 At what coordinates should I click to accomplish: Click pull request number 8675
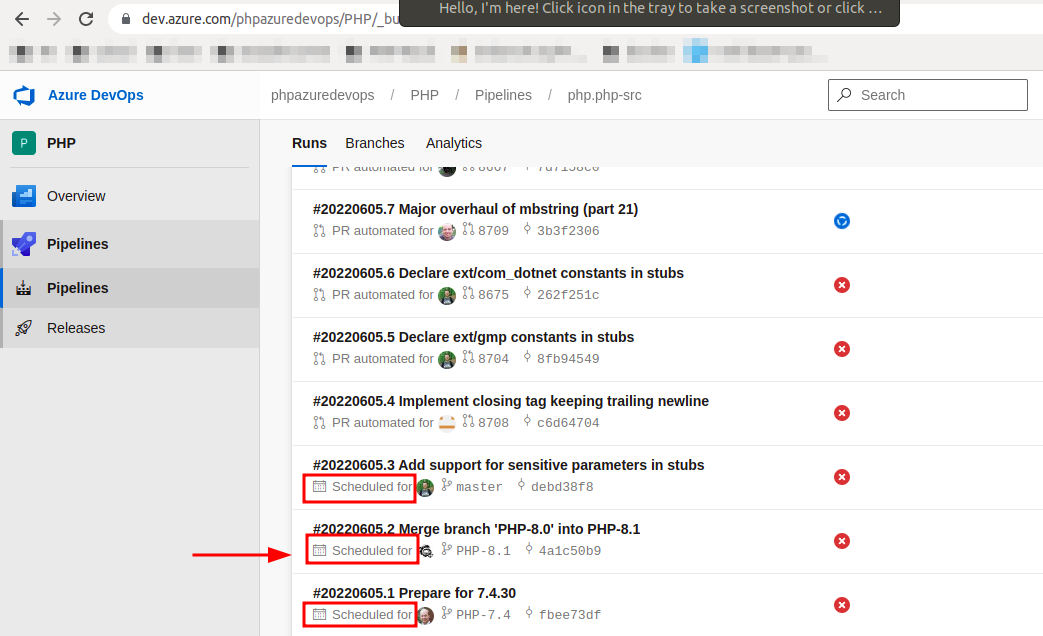(x=493, y=295)
